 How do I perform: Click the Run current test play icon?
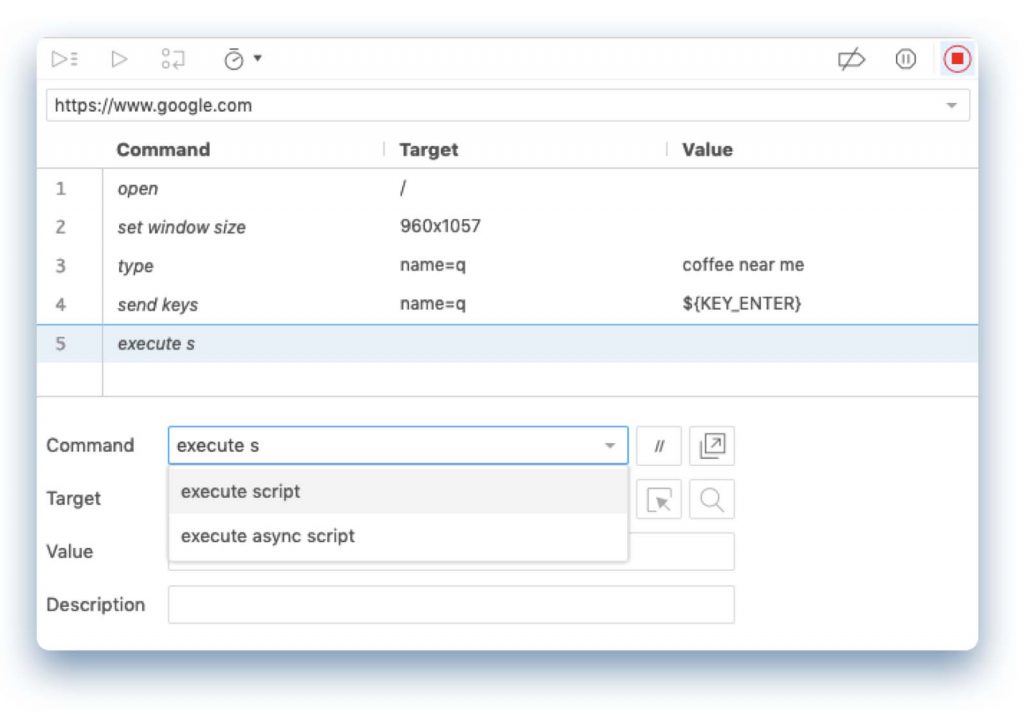tap(119, 60)
